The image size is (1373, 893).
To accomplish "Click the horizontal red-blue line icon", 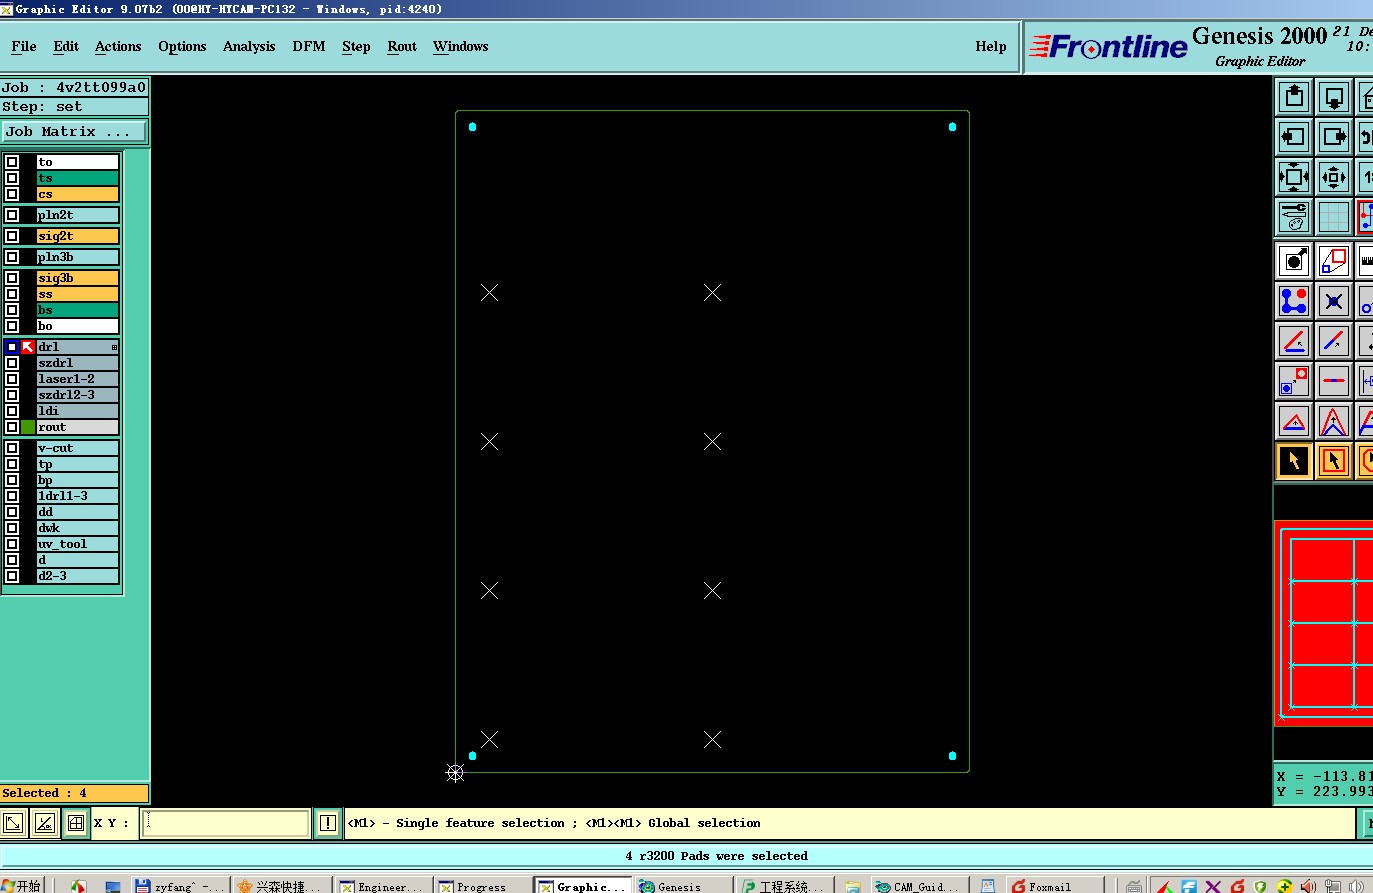I will tap(1334, 381).
